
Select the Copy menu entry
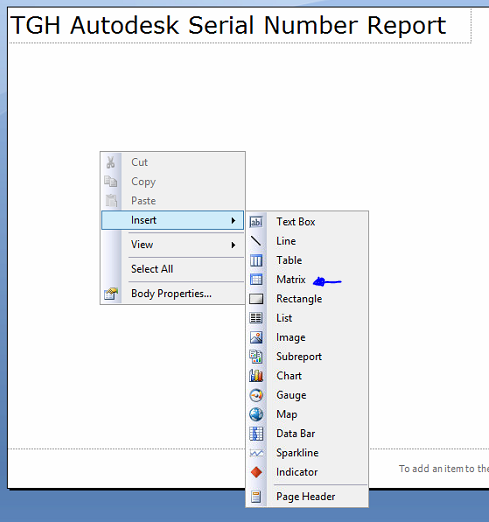[173, 181]
